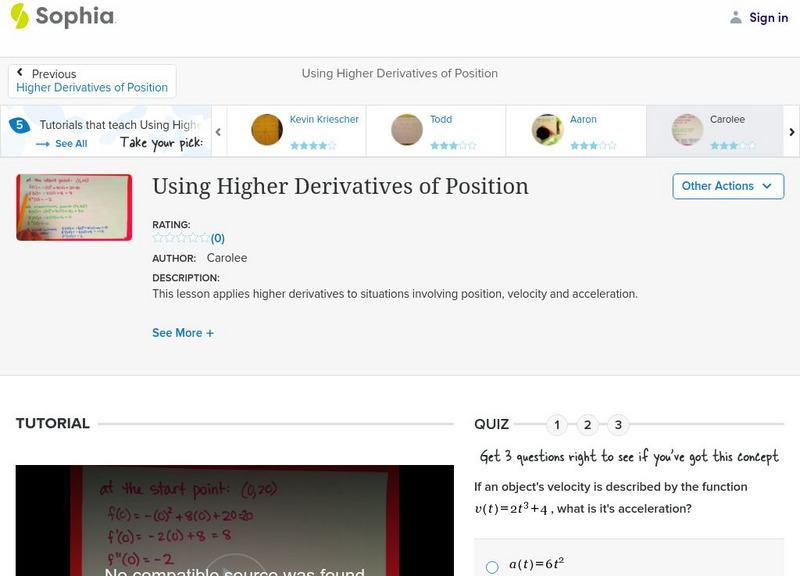The width and height of the screenshot is (800, 576).
Task: Expand the description with See More +
Action: point(183,332)
